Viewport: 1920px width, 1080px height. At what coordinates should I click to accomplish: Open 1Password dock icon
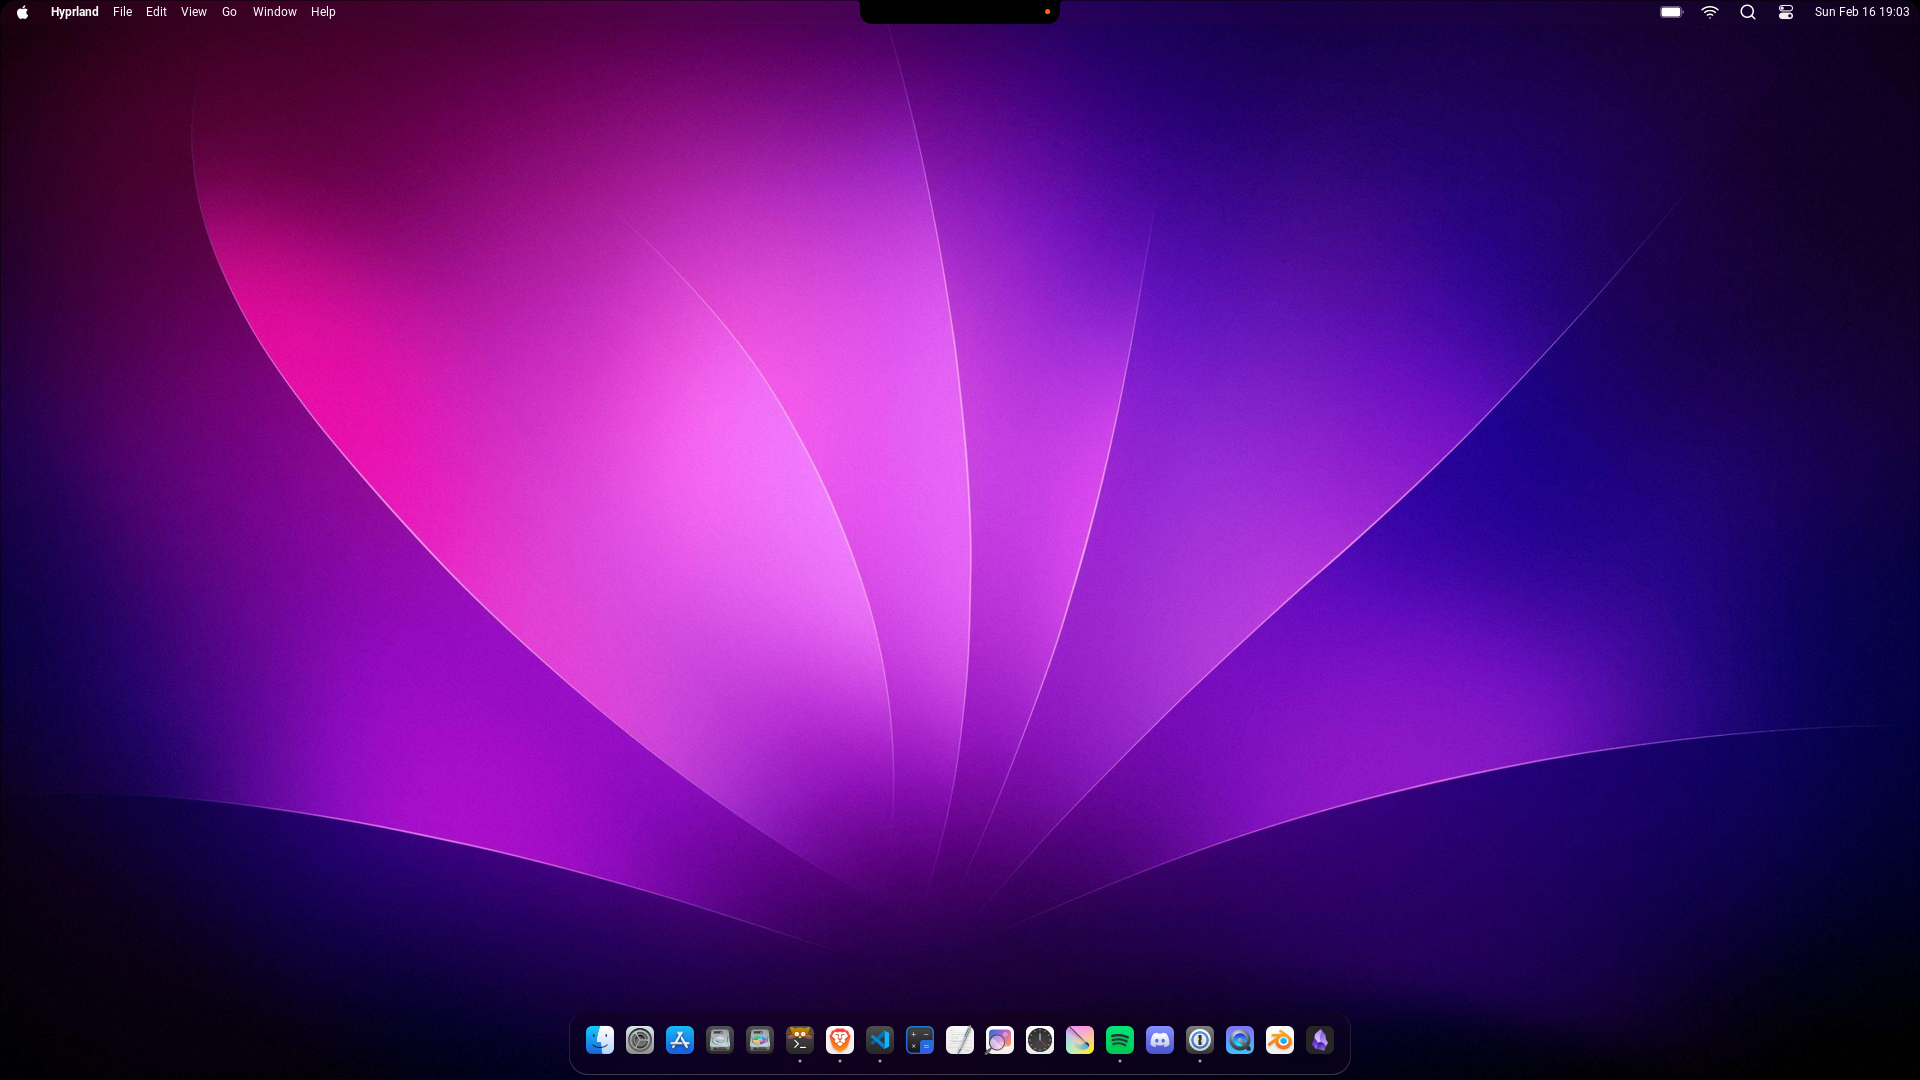click(x=1200, y=1040)
